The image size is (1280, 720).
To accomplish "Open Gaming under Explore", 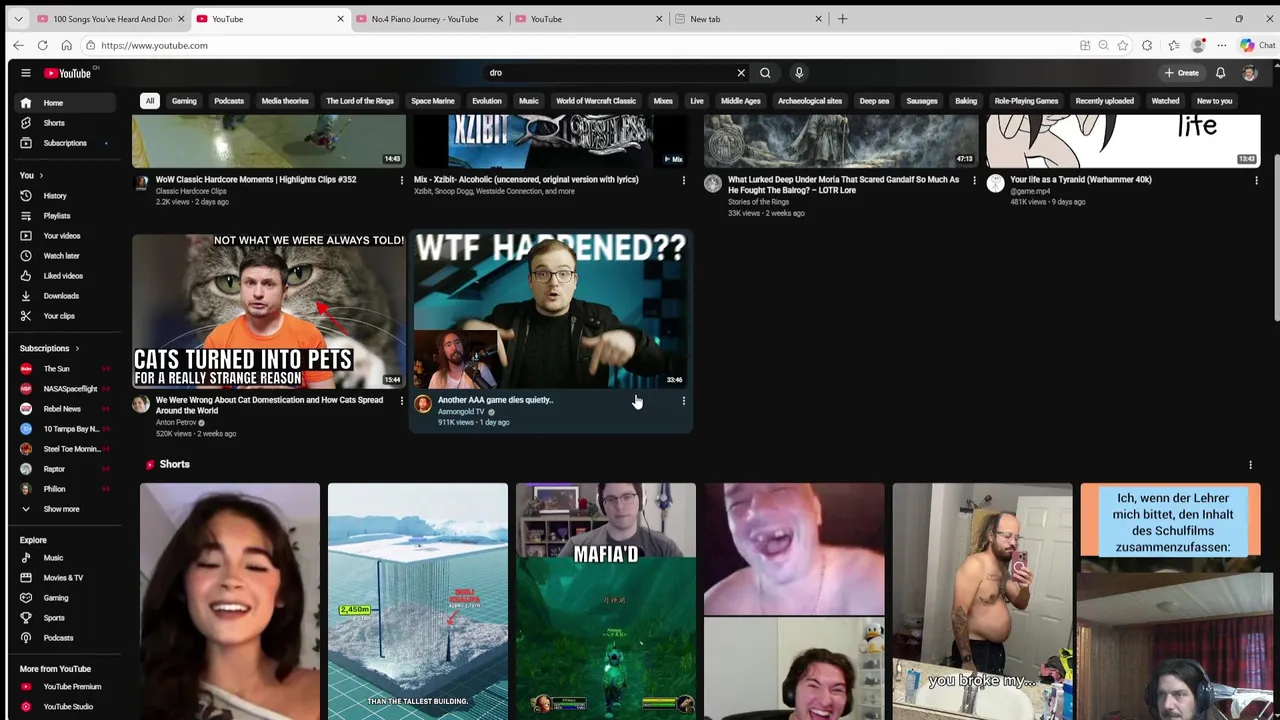I will [64, 598].
